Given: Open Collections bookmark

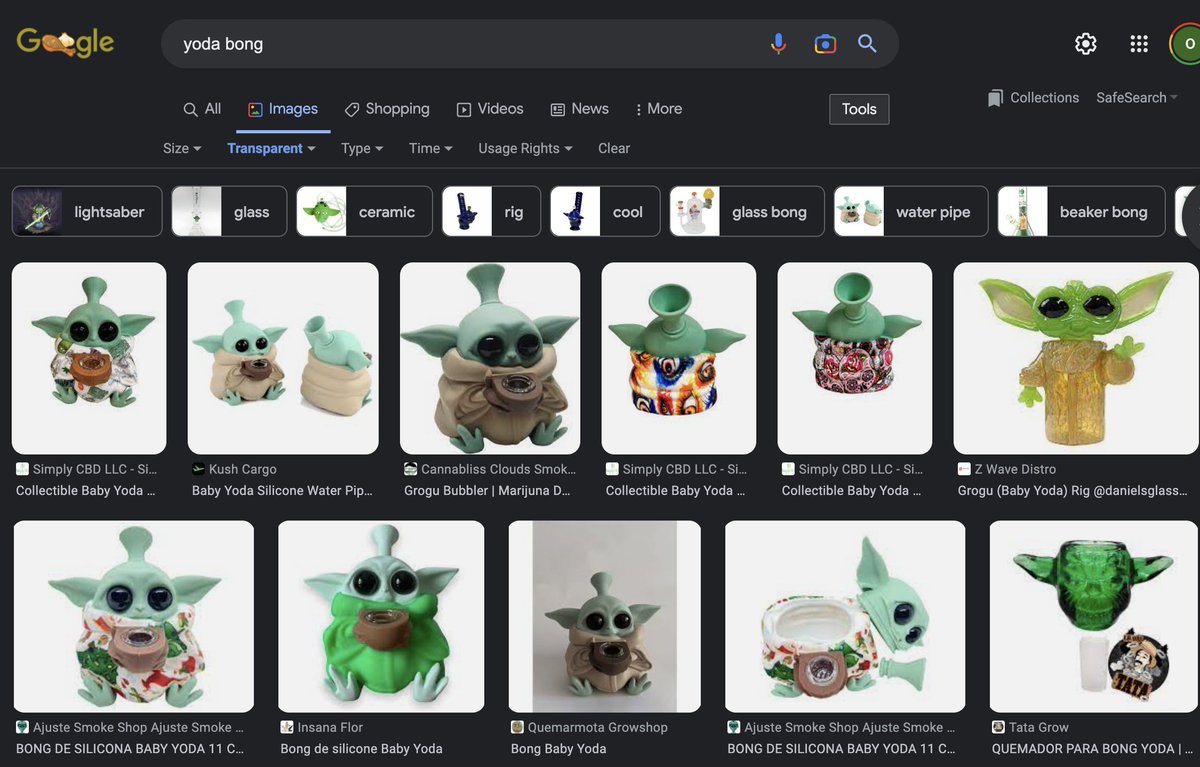Looking at the screenshot, I should [x=1033, y=97].
